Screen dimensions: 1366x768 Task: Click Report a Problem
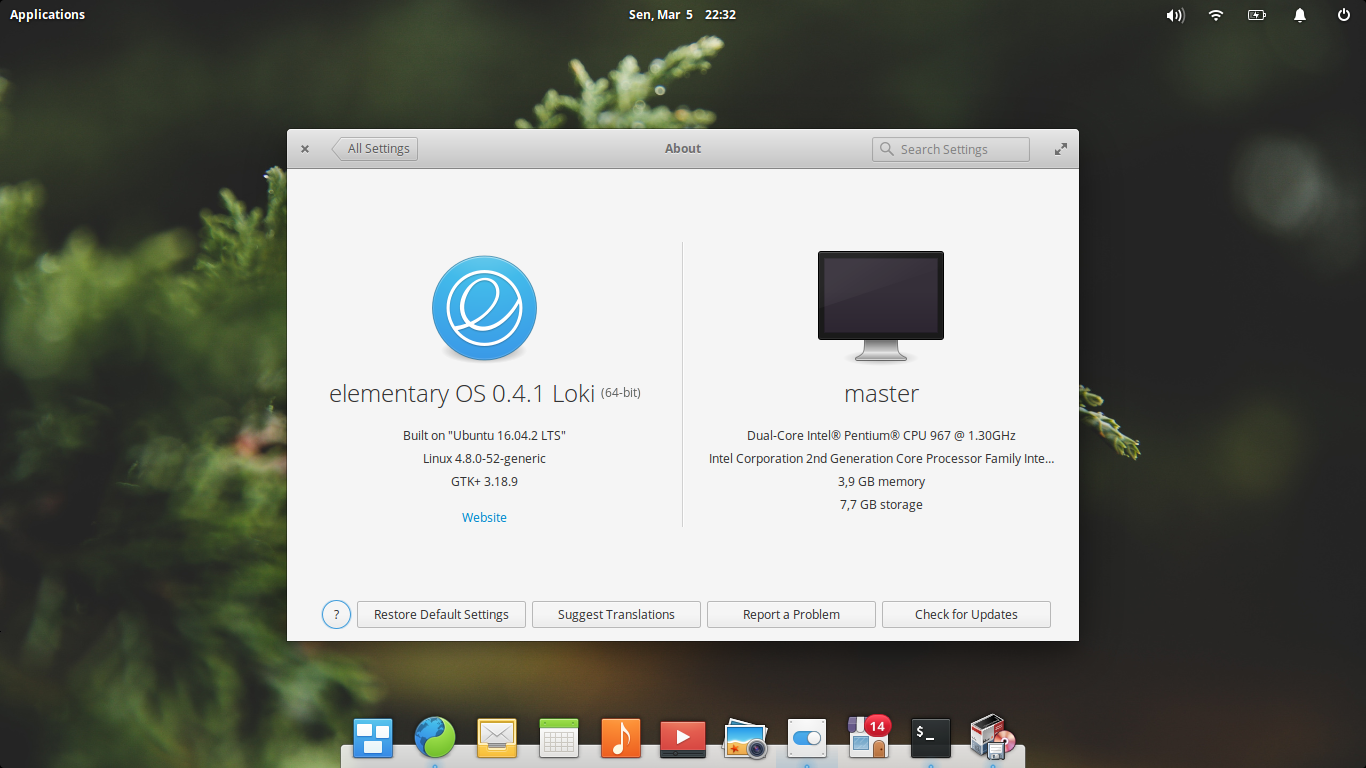tap(791, 614)
